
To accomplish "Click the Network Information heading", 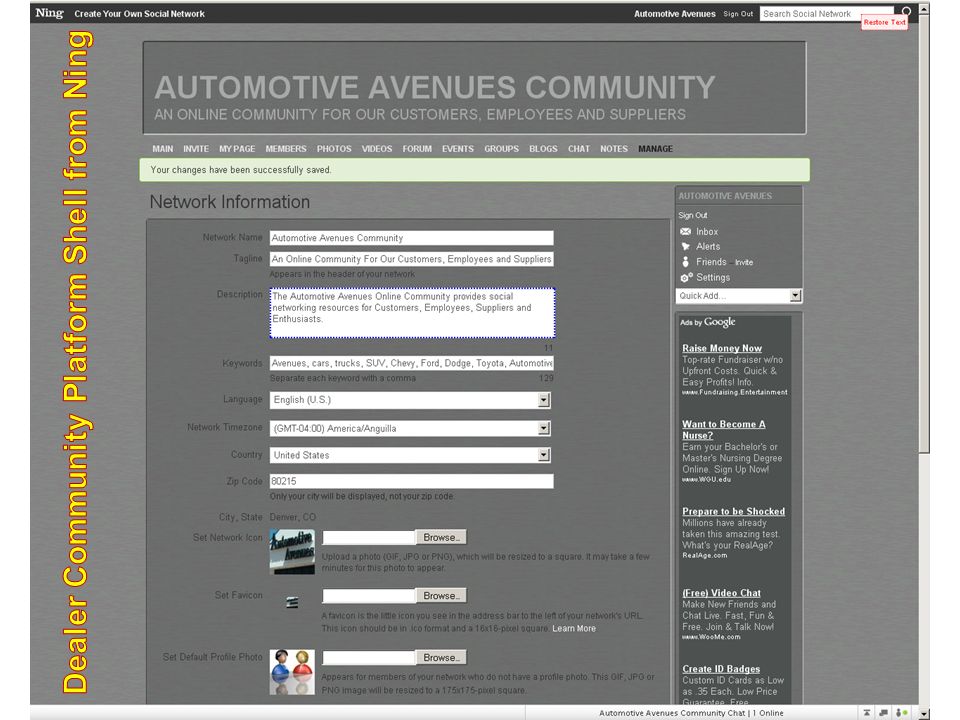I will [x=230, y=201].
